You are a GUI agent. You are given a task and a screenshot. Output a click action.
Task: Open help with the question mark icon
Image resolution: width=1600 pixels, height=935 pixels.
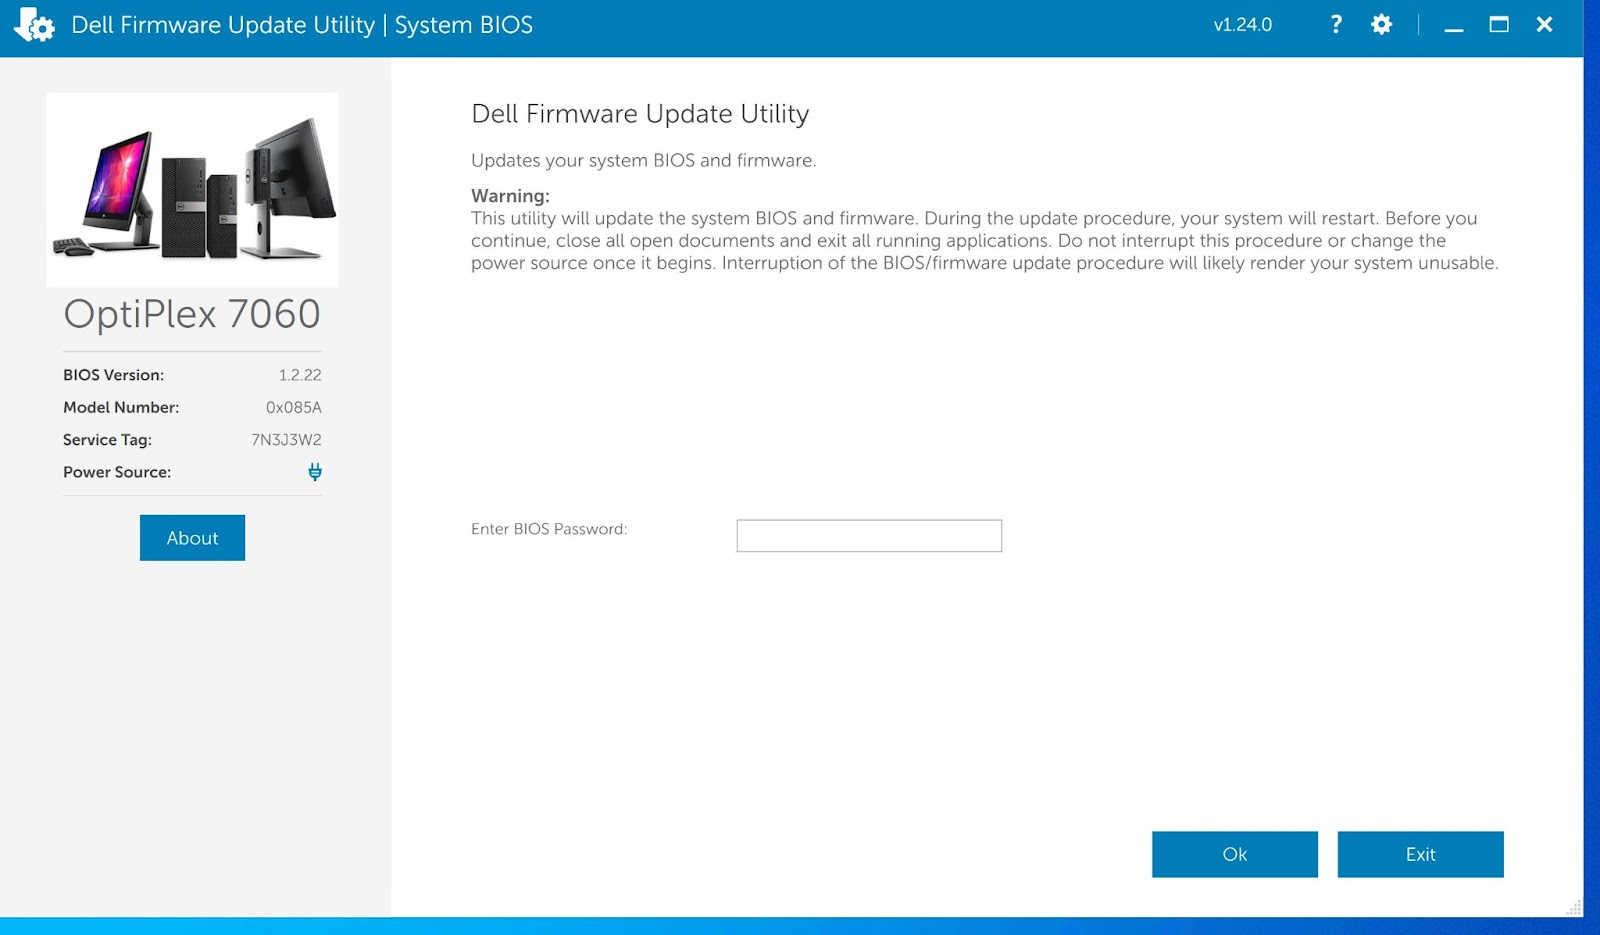(1335, 25)
